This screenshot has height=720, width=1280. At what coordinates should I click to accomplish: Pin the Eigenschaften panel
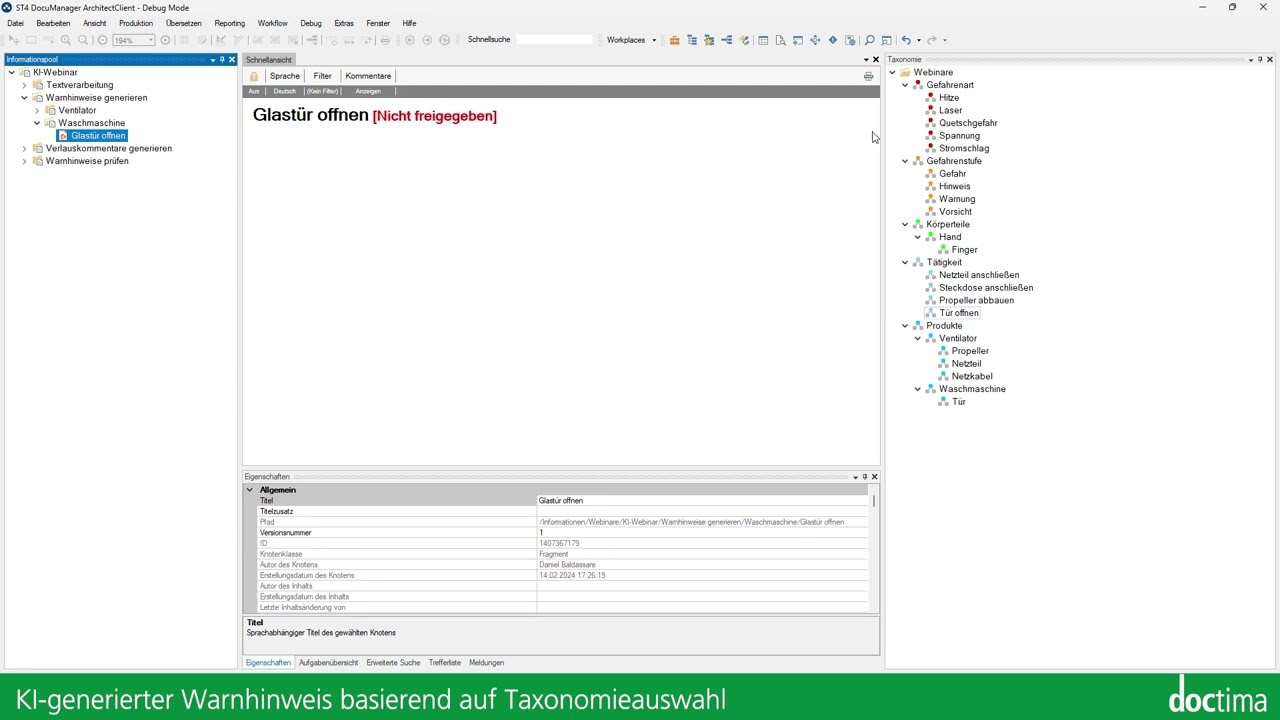click(x=864, y=477)
